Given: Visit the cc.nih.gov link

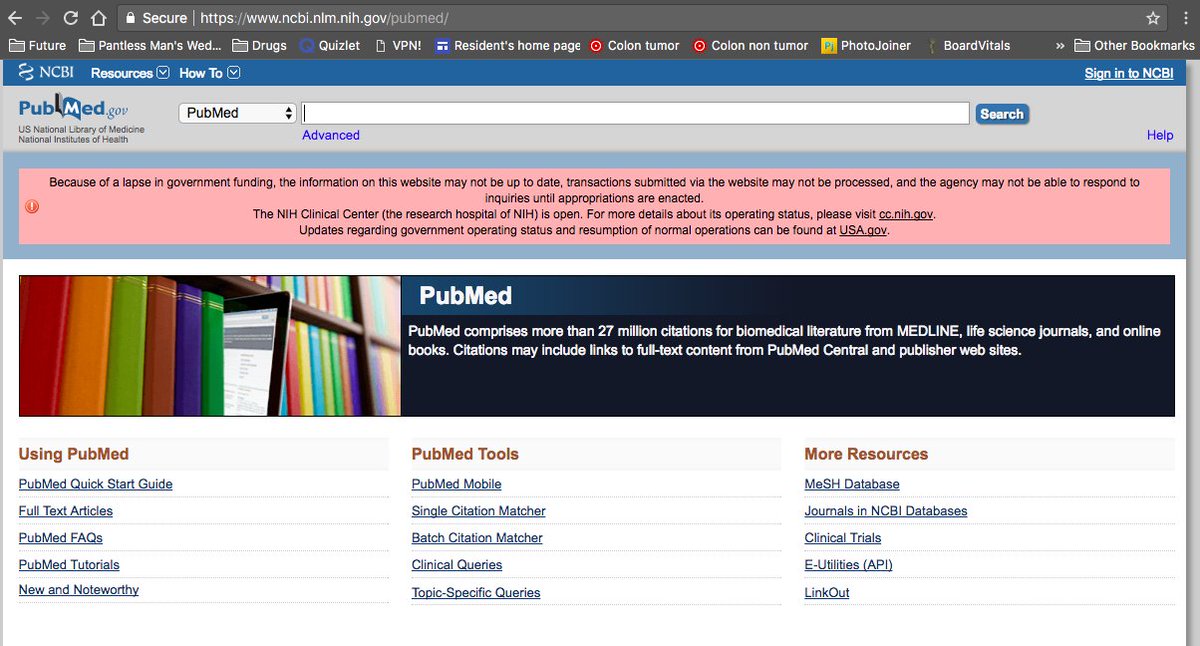Looking at the screenshot, I should click(x=907, y=214).
